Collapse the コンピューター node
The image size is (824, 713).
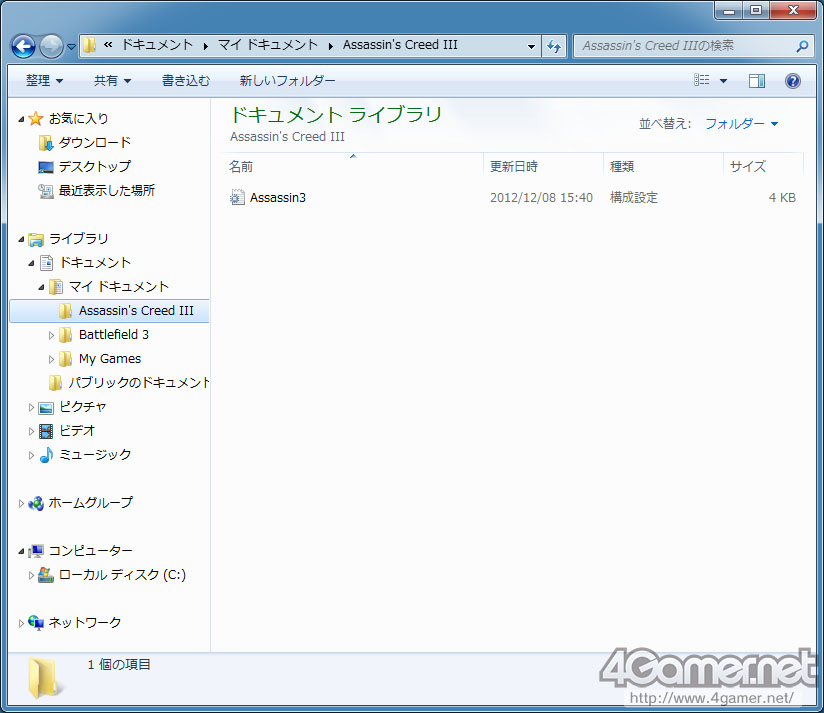21,552
